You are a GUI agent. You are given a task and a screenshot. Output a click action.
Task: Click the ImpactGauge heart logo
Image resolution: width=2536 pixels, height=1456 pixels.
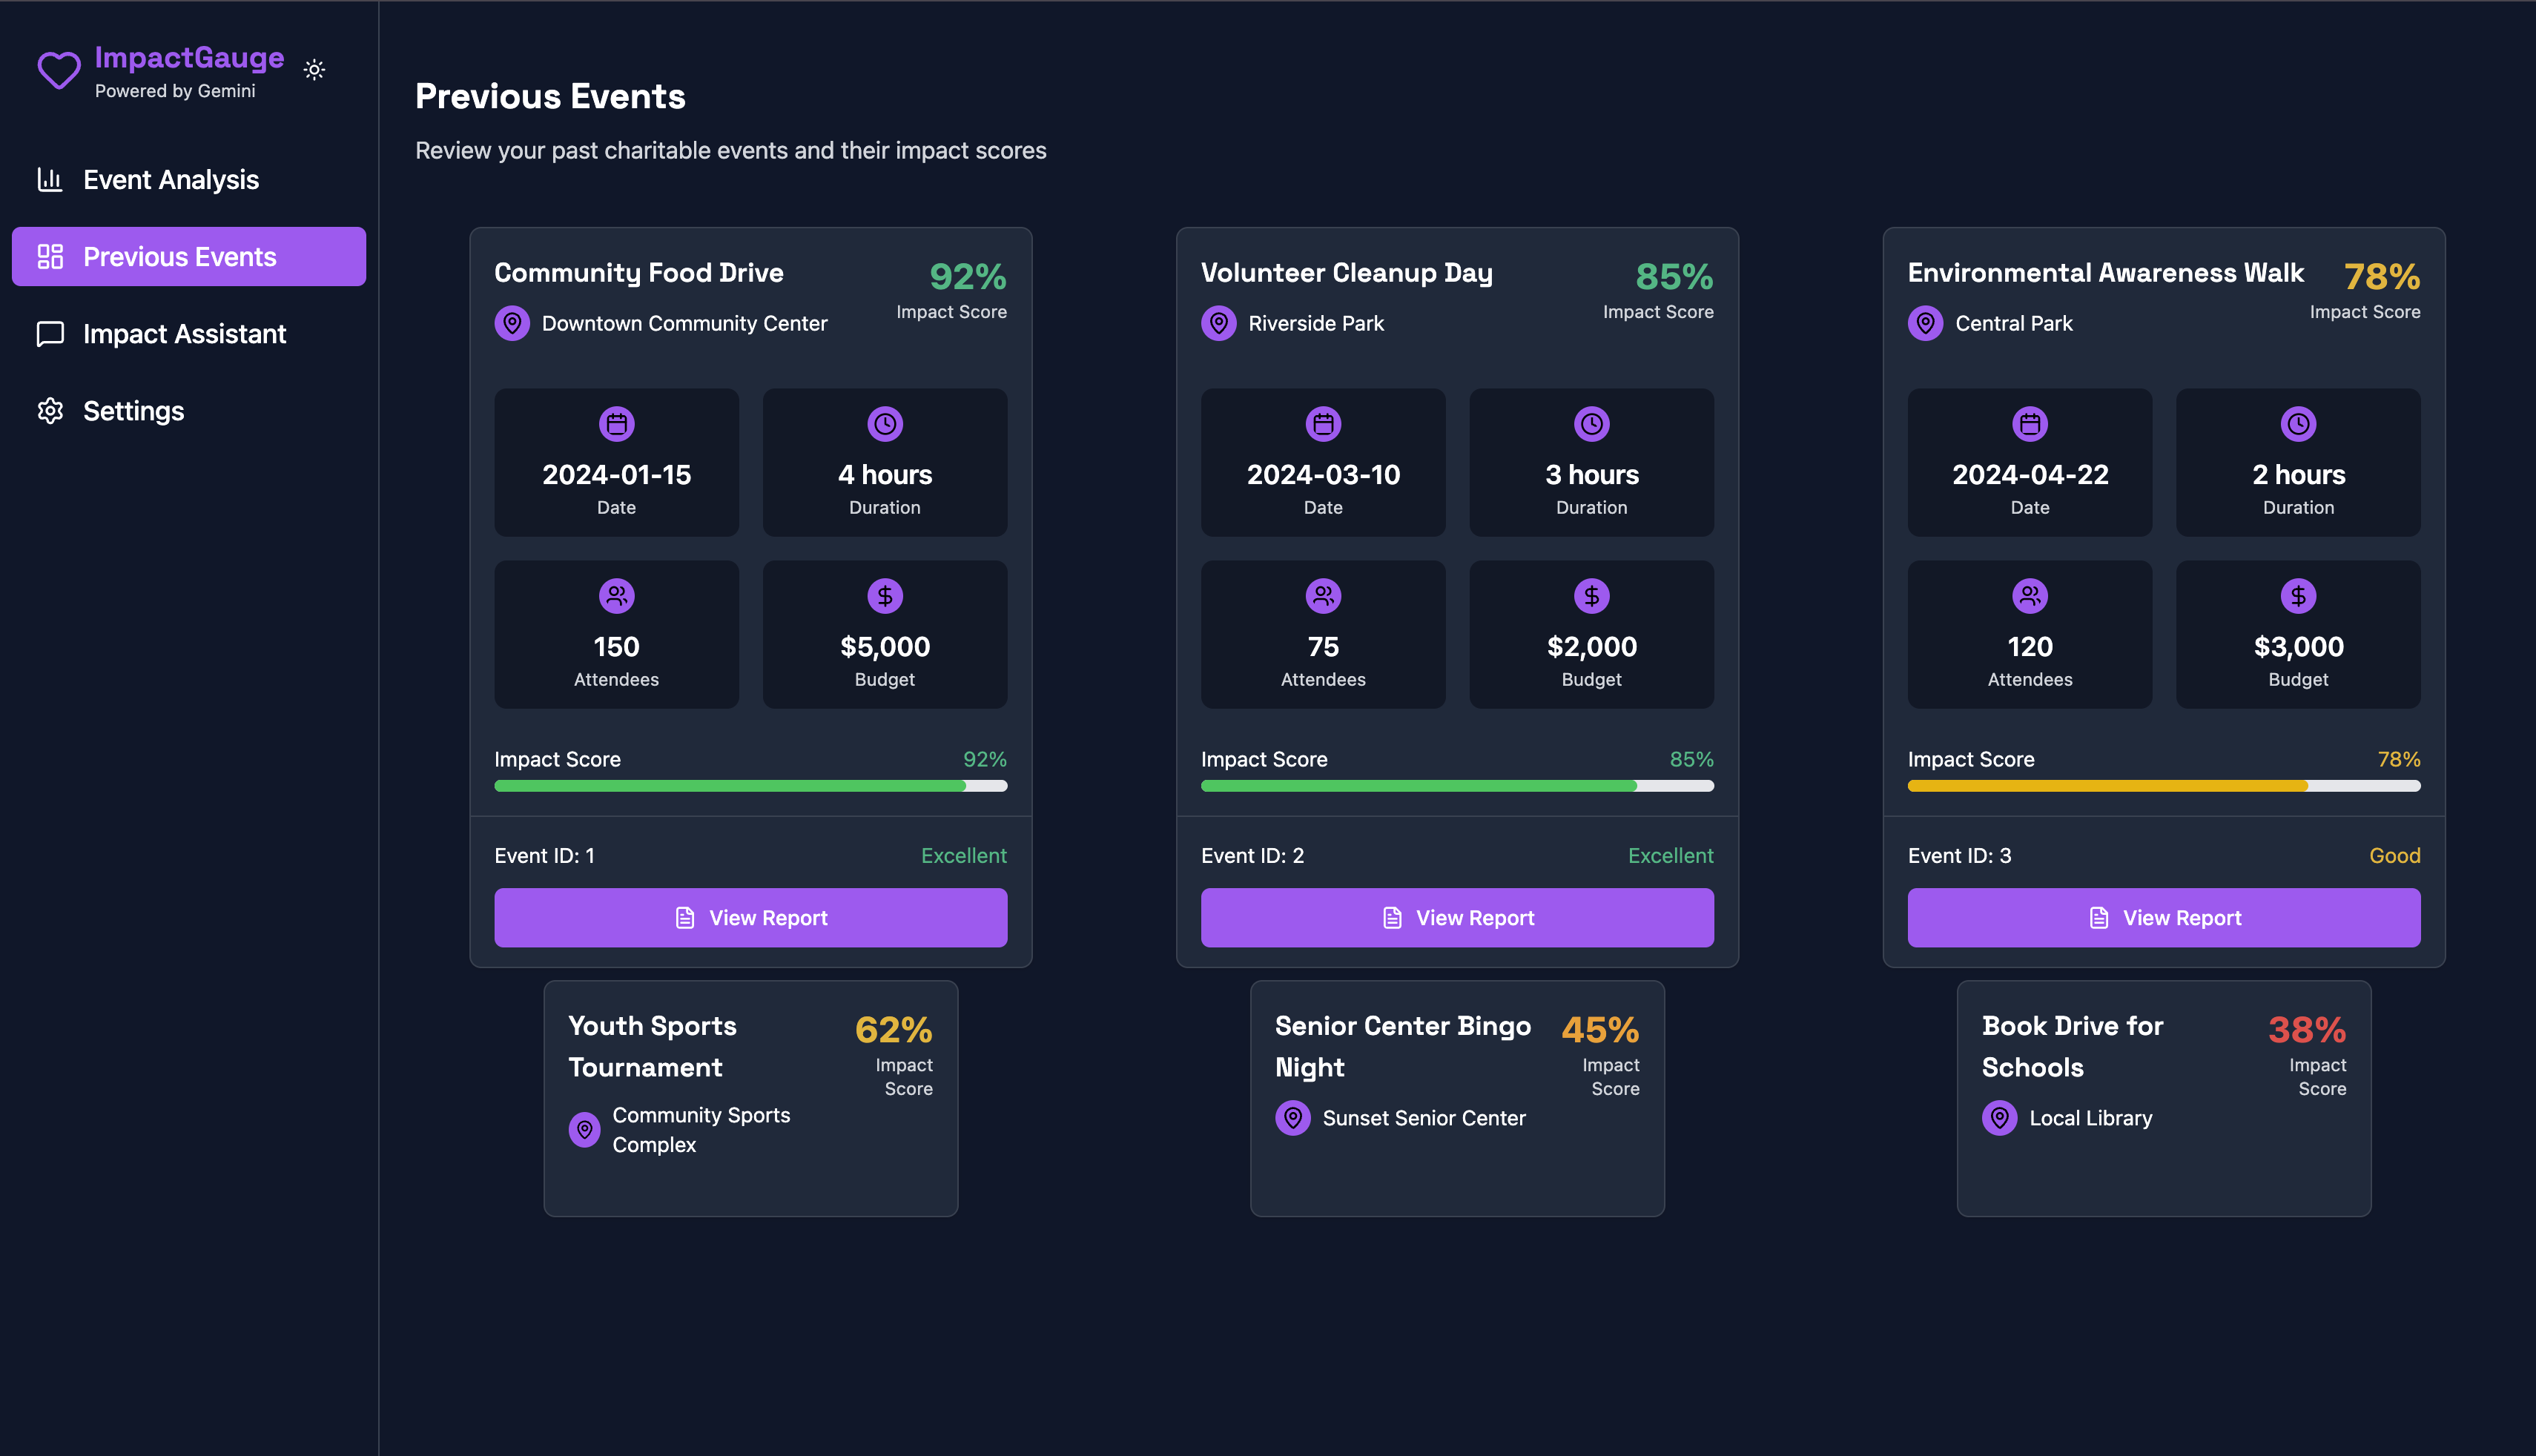click(x=59, y=70)
